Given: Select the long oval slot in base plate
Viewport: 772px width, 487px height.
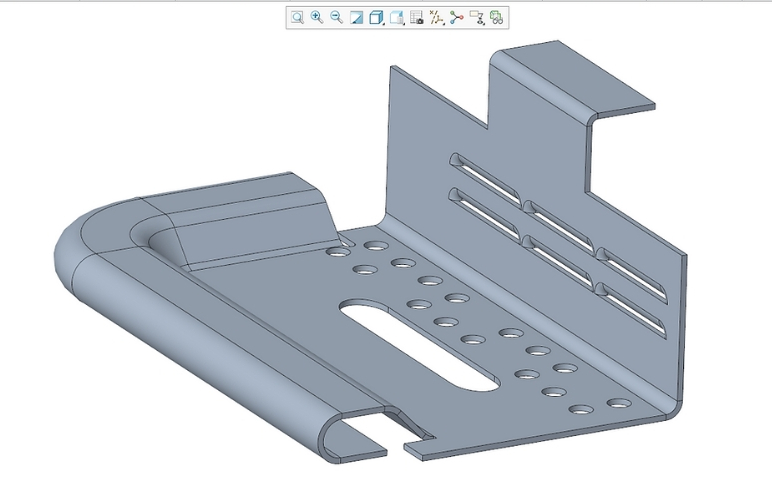Looking at the screenshot, I should coord(419,346).
